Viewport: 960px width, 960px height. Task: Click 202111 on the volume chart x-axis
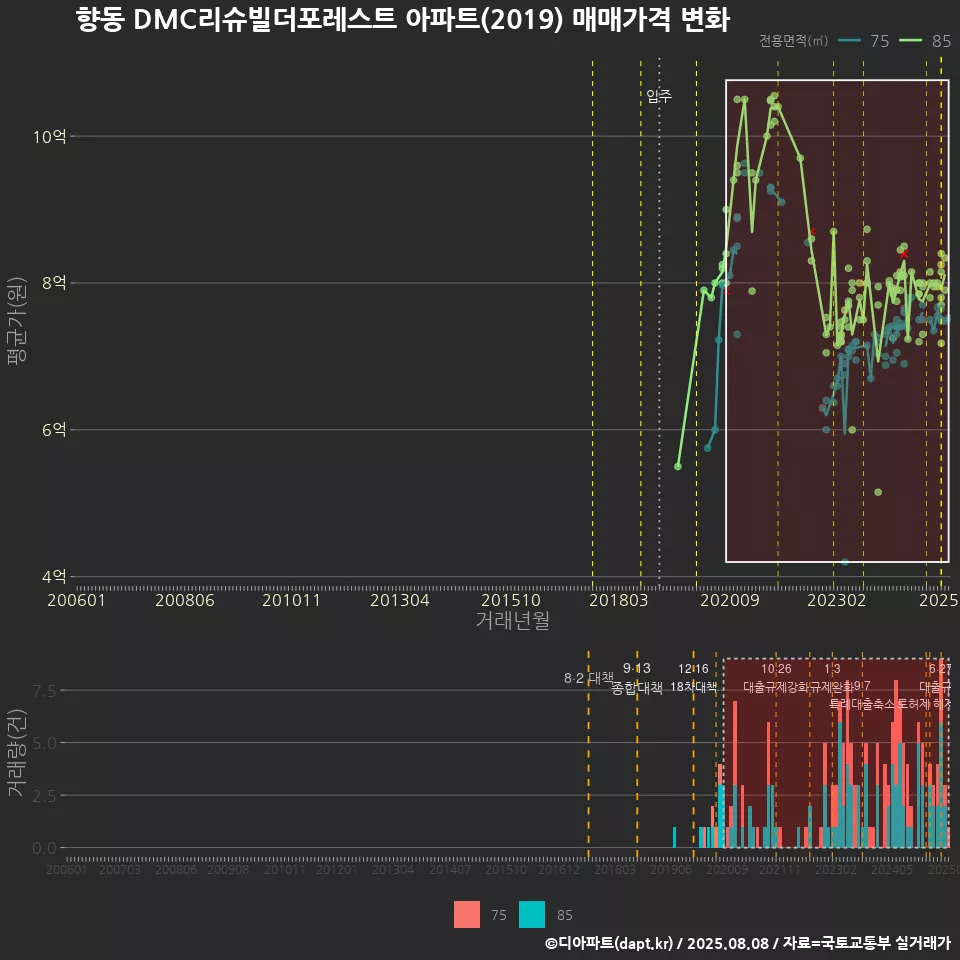pyautogui.click(x=780, y=869)
